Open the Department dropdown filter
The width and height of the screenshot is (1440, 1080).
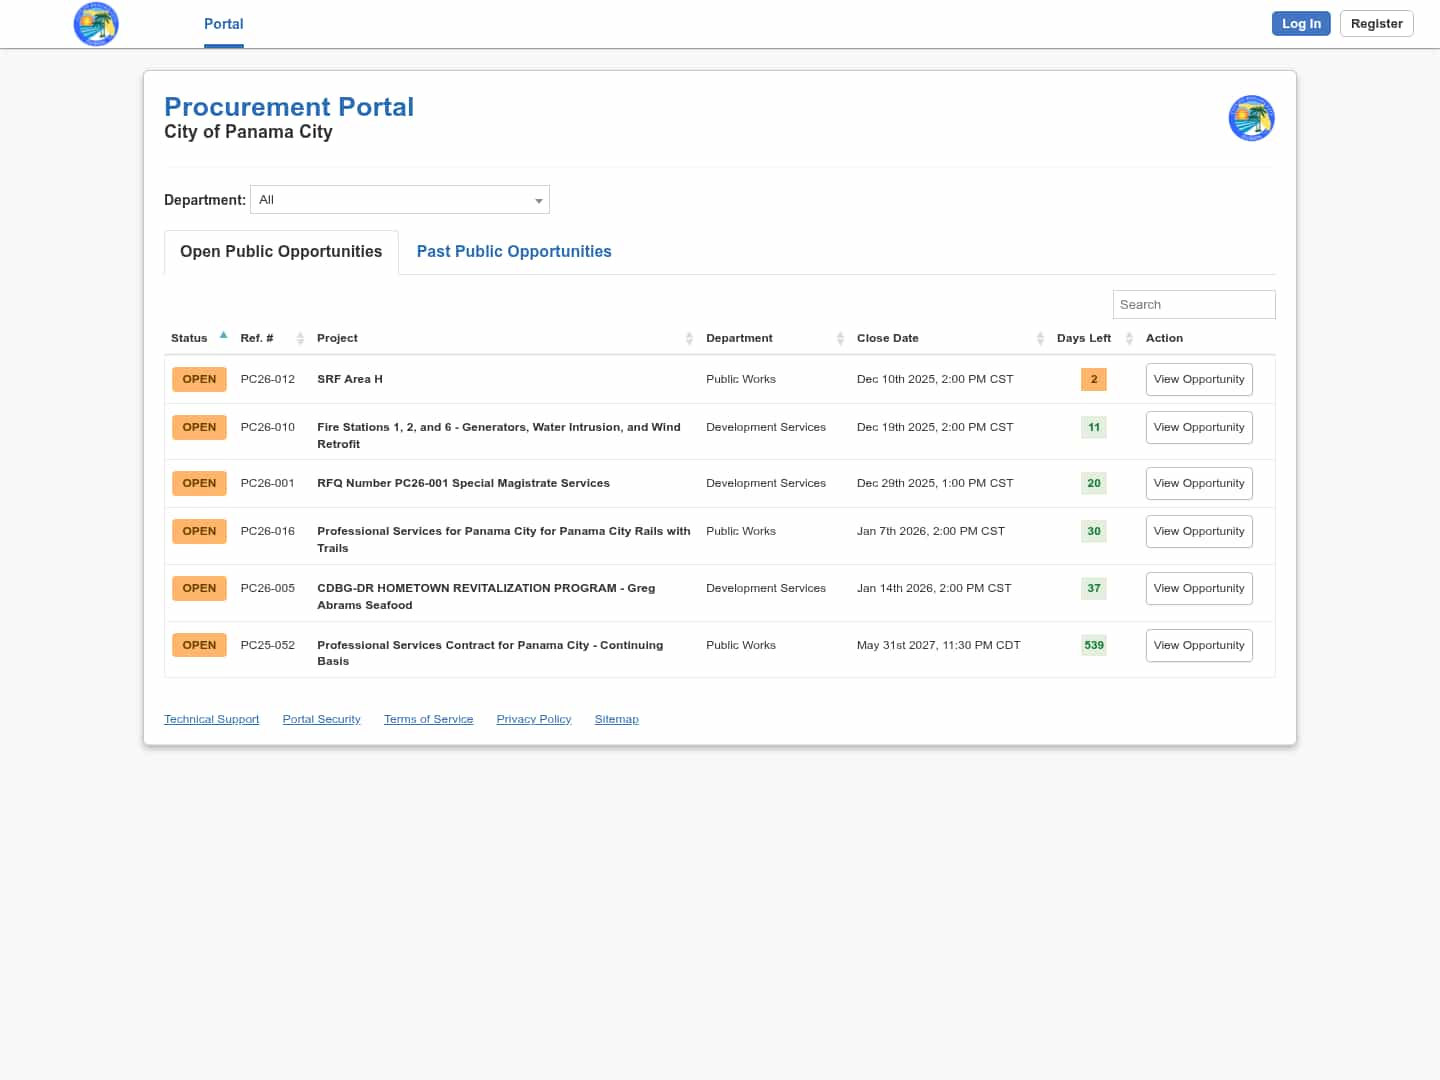tap(400, 200)
